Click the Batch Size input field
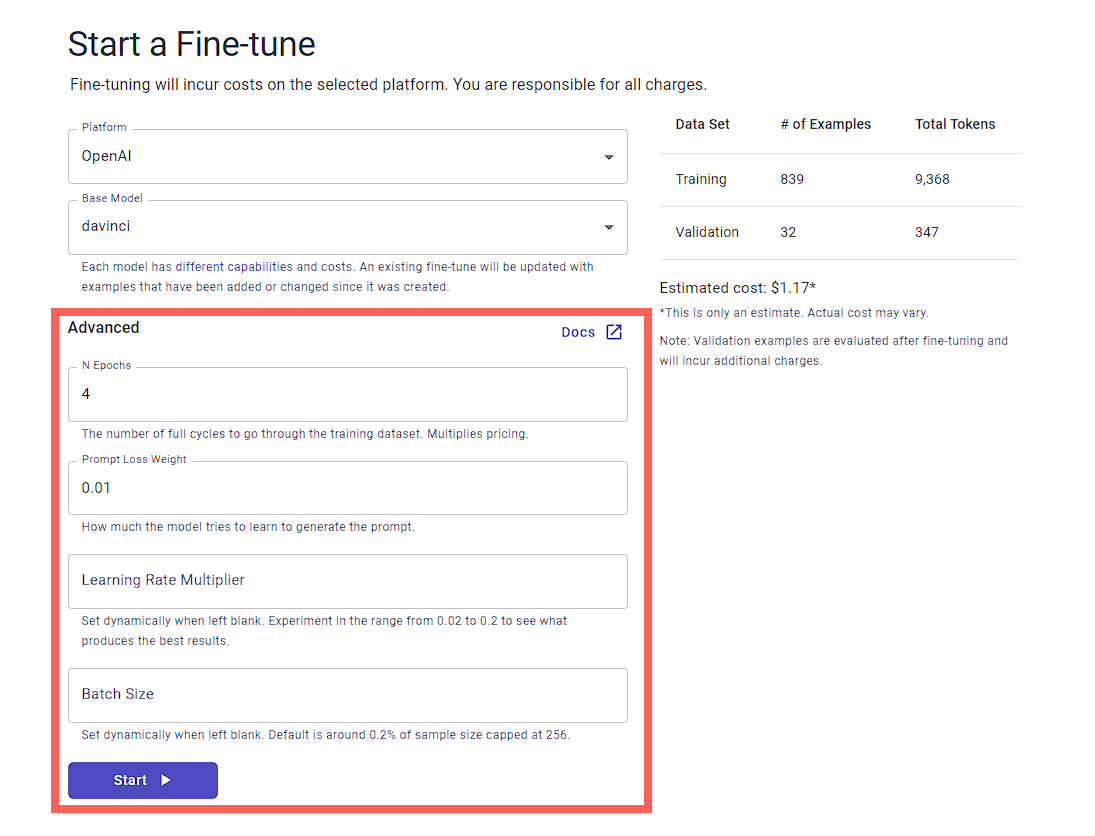 (347, 695)
